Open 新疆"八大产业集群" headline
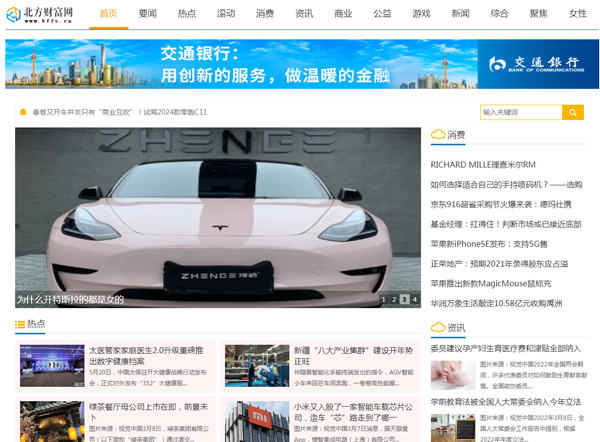This screenshot has width=600, height=442. pos(354,356)
